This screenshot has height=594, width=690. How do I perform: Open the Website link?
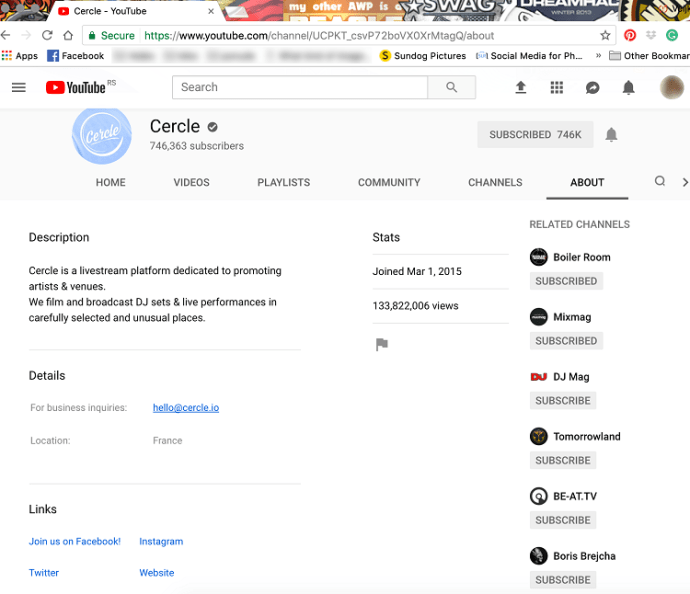pos(157,573)
